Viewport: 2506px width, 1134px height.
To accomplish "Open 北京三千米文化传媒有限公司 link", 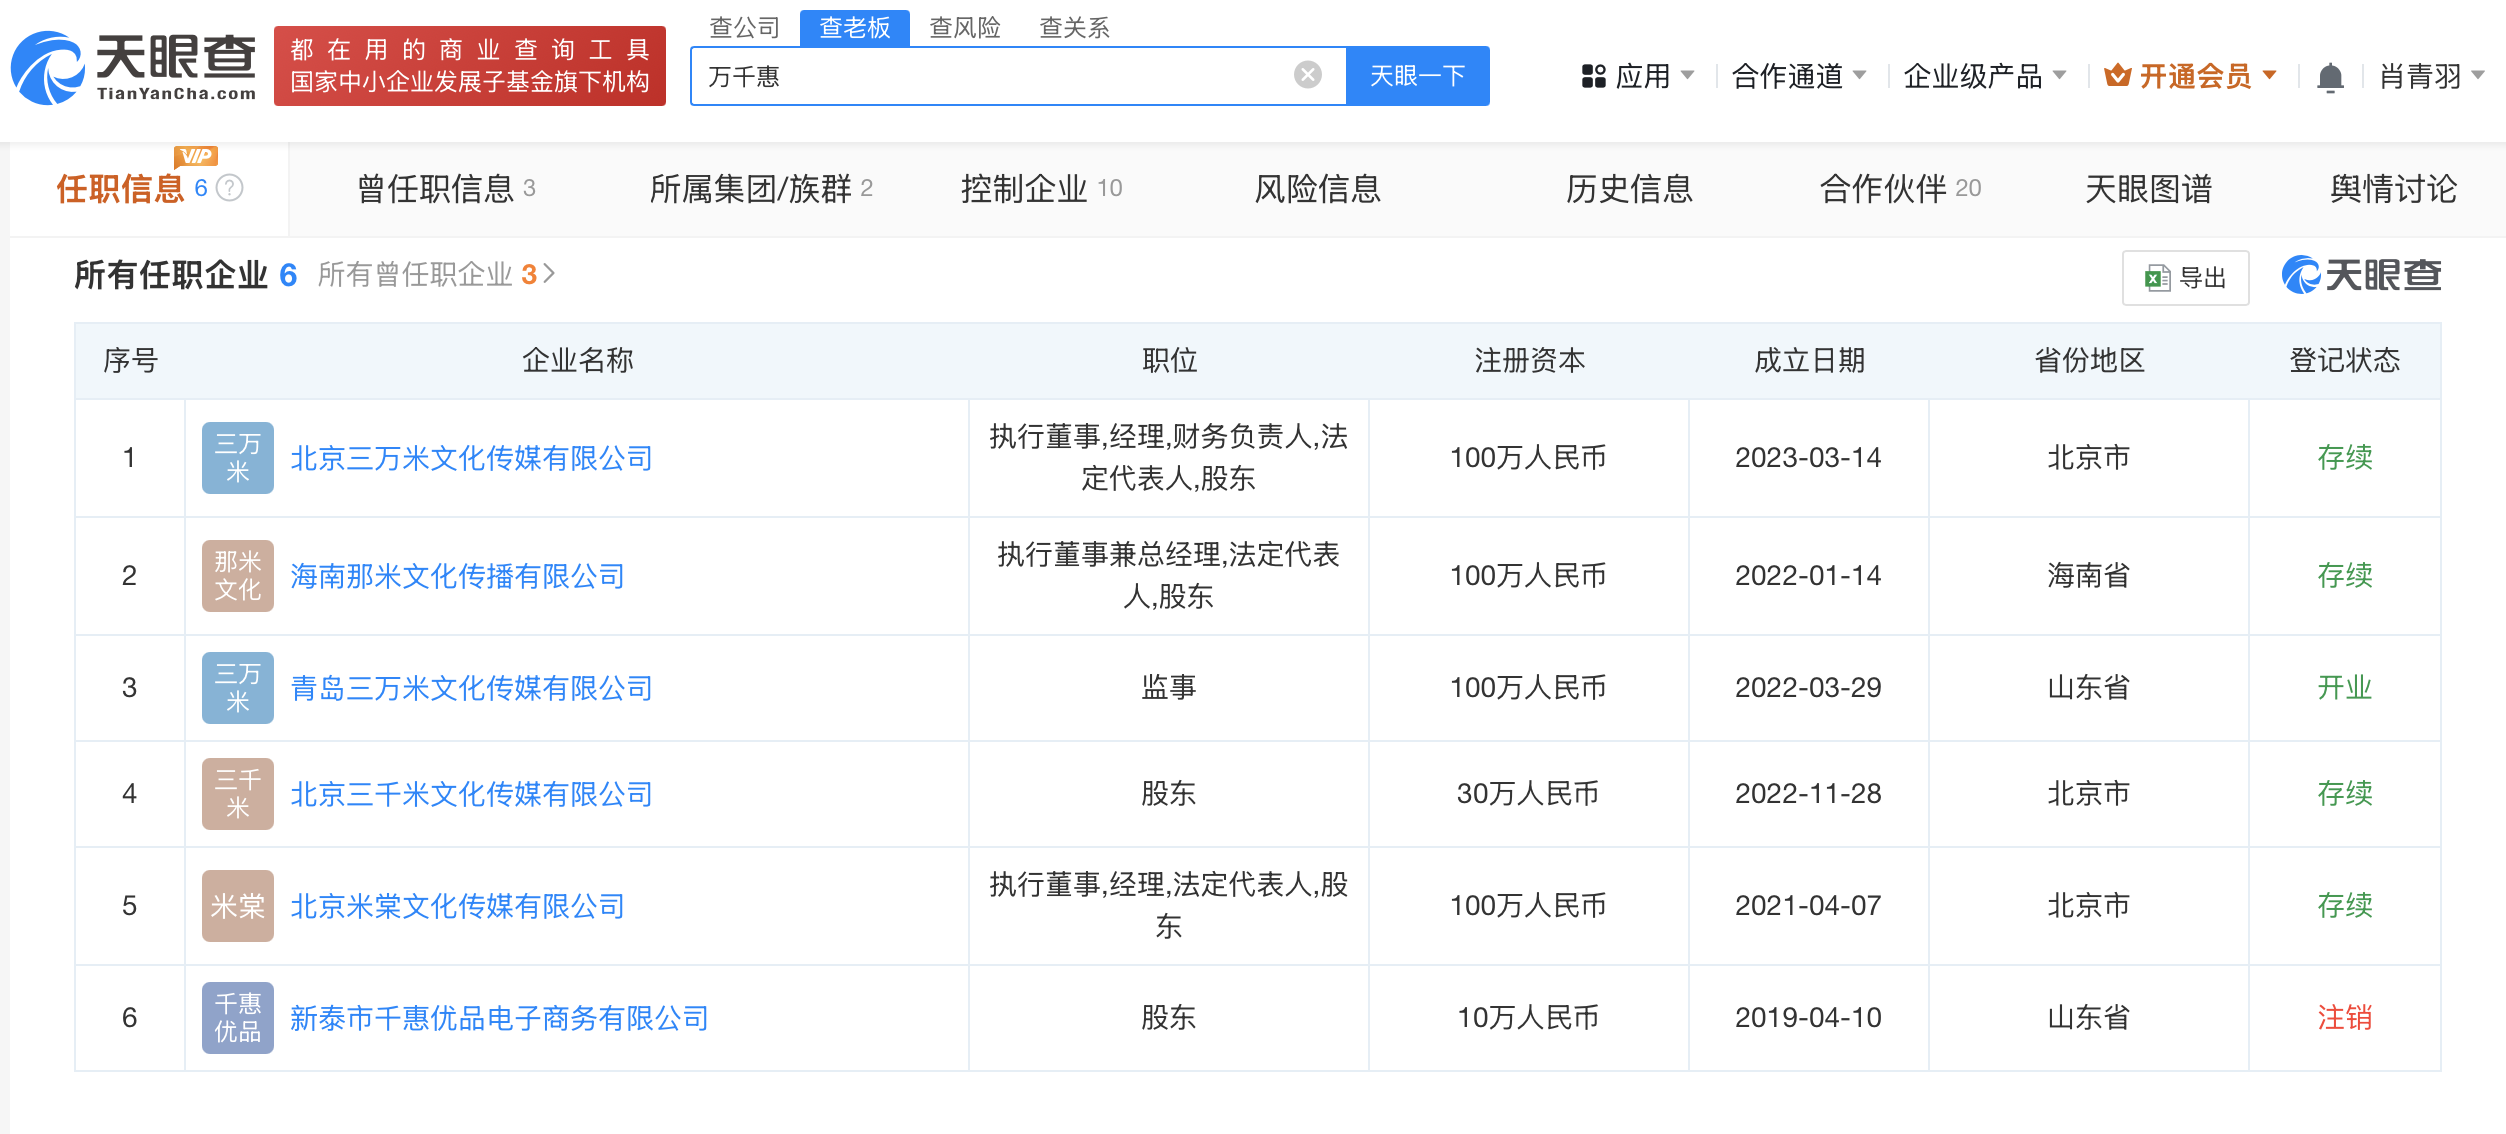I will click(x=471, y=794).
